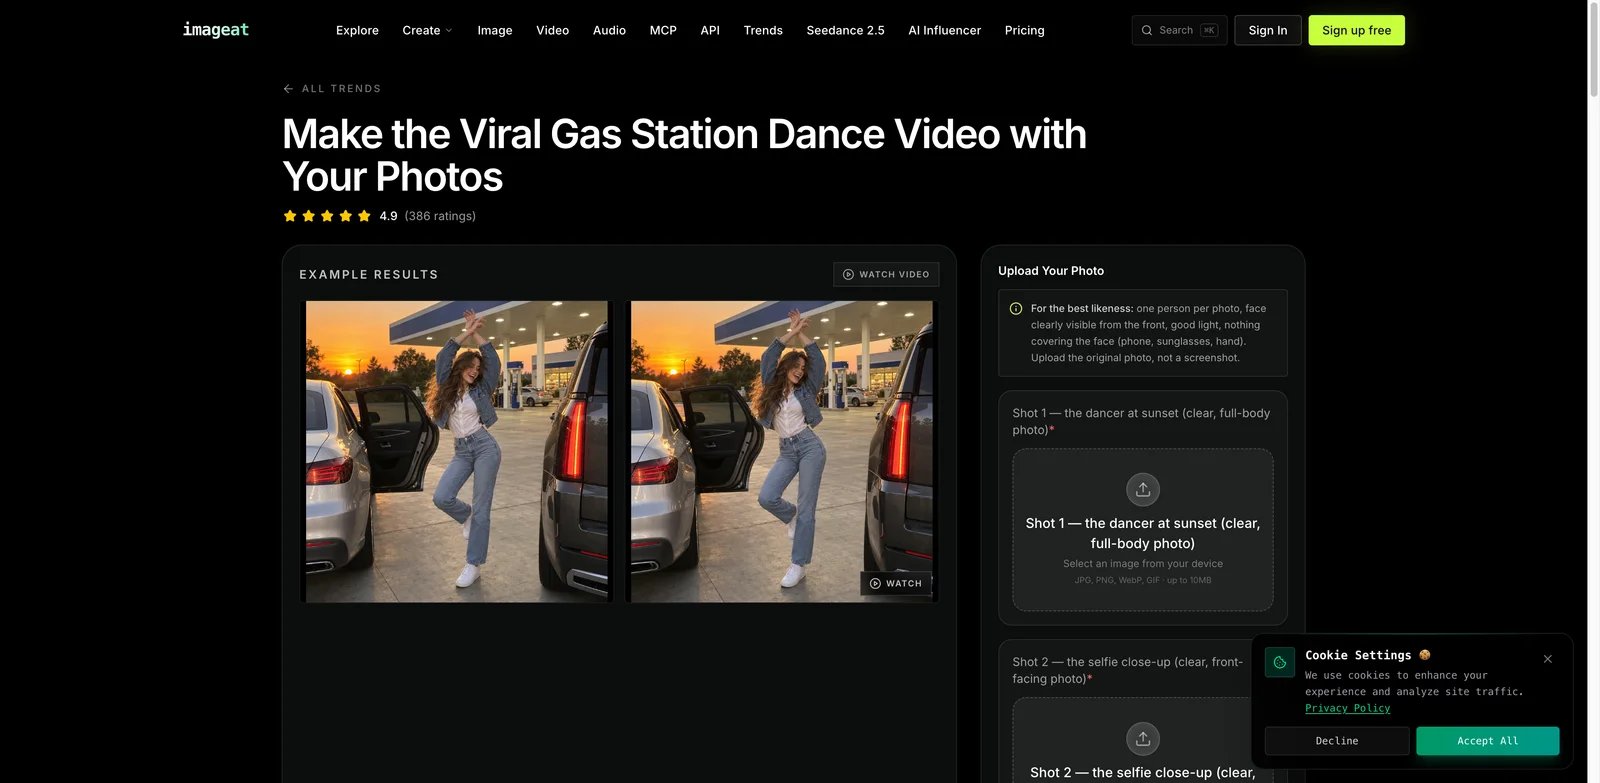
Task: Focus the Search field
Action: [x=1180, y=30]
